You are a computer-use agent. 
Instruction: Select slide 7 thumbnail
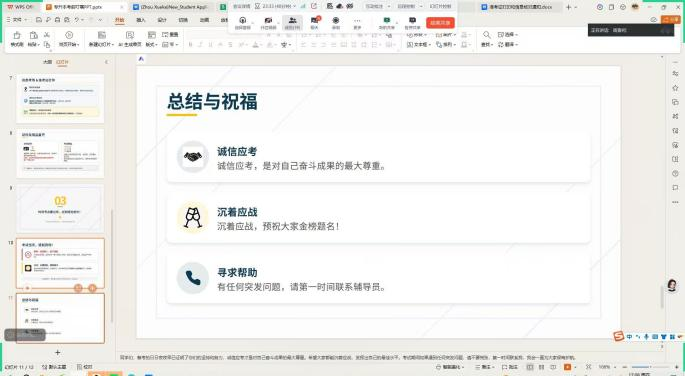tap(60, 99)
